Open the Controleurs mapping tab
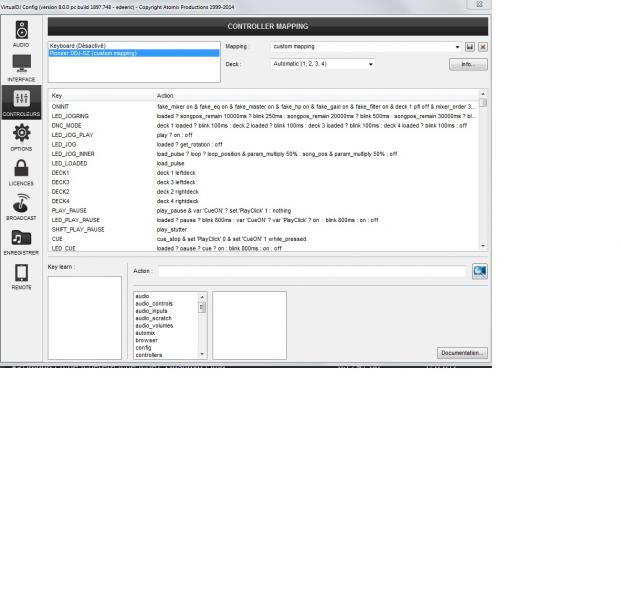620x600 pixels. [21, 102]
